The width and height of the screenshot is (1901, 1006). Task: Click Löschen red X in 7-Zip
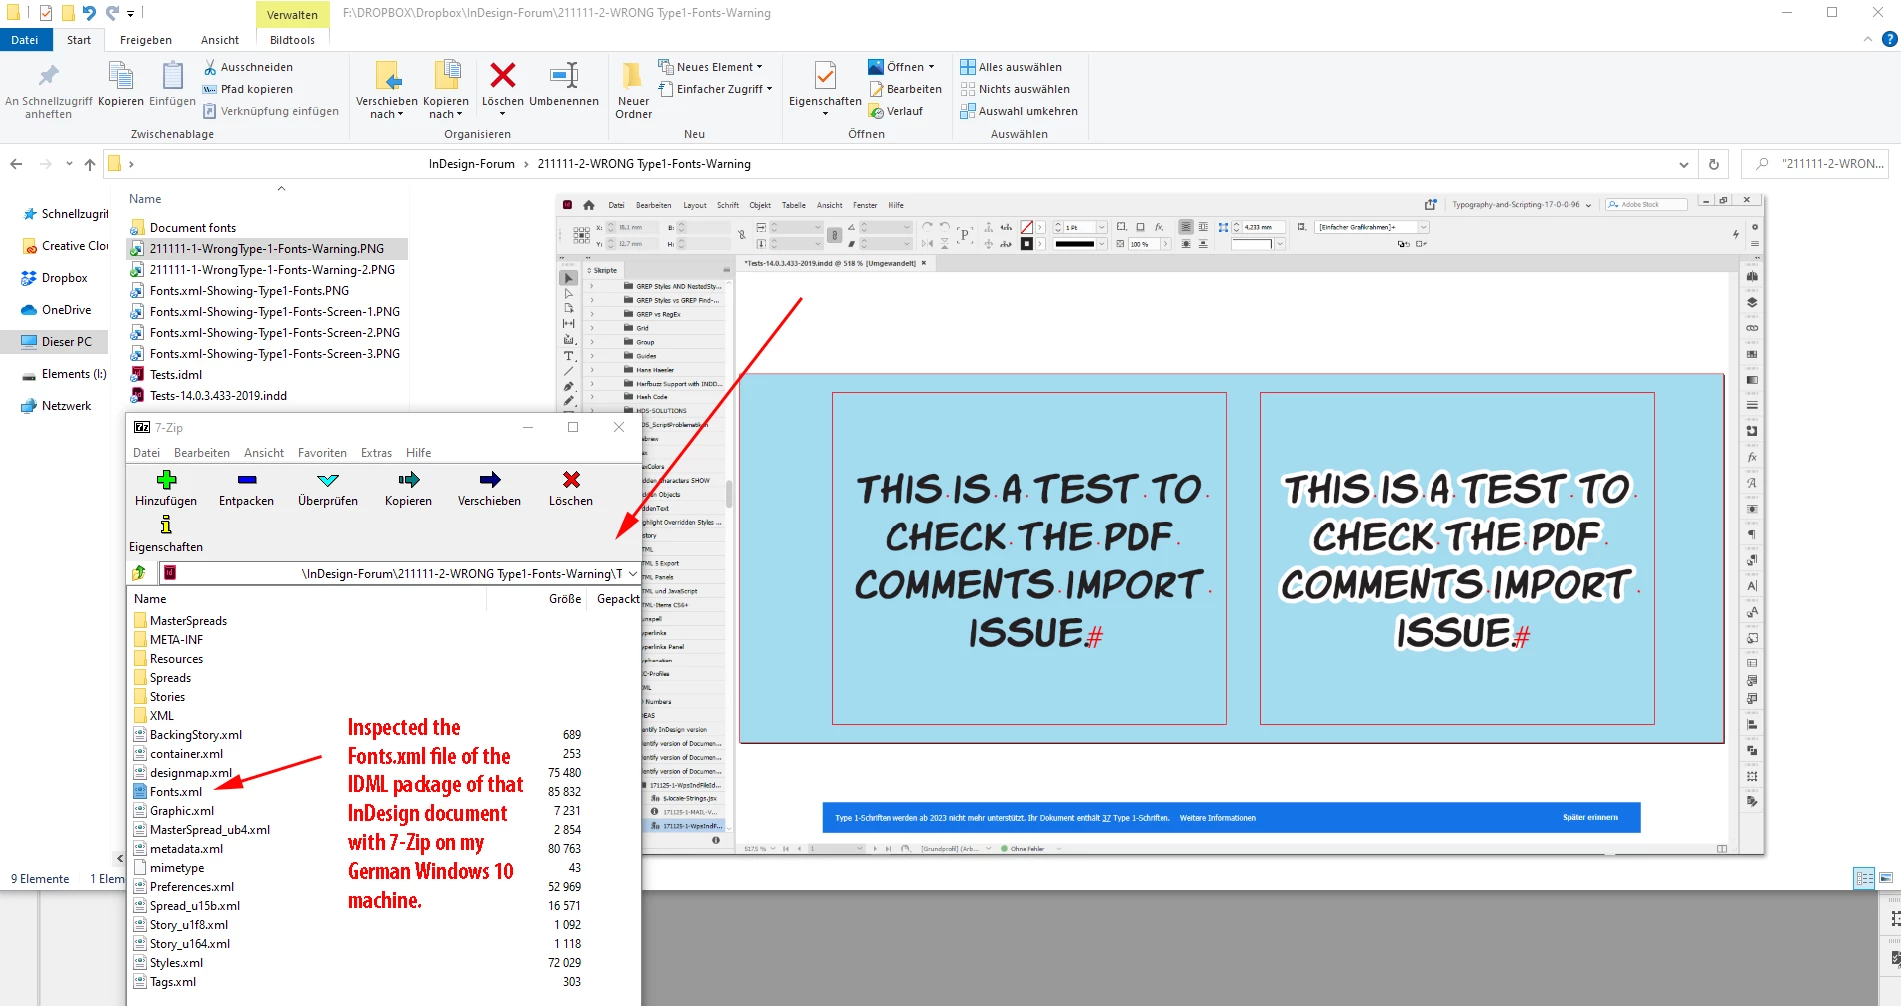(571, 480)
